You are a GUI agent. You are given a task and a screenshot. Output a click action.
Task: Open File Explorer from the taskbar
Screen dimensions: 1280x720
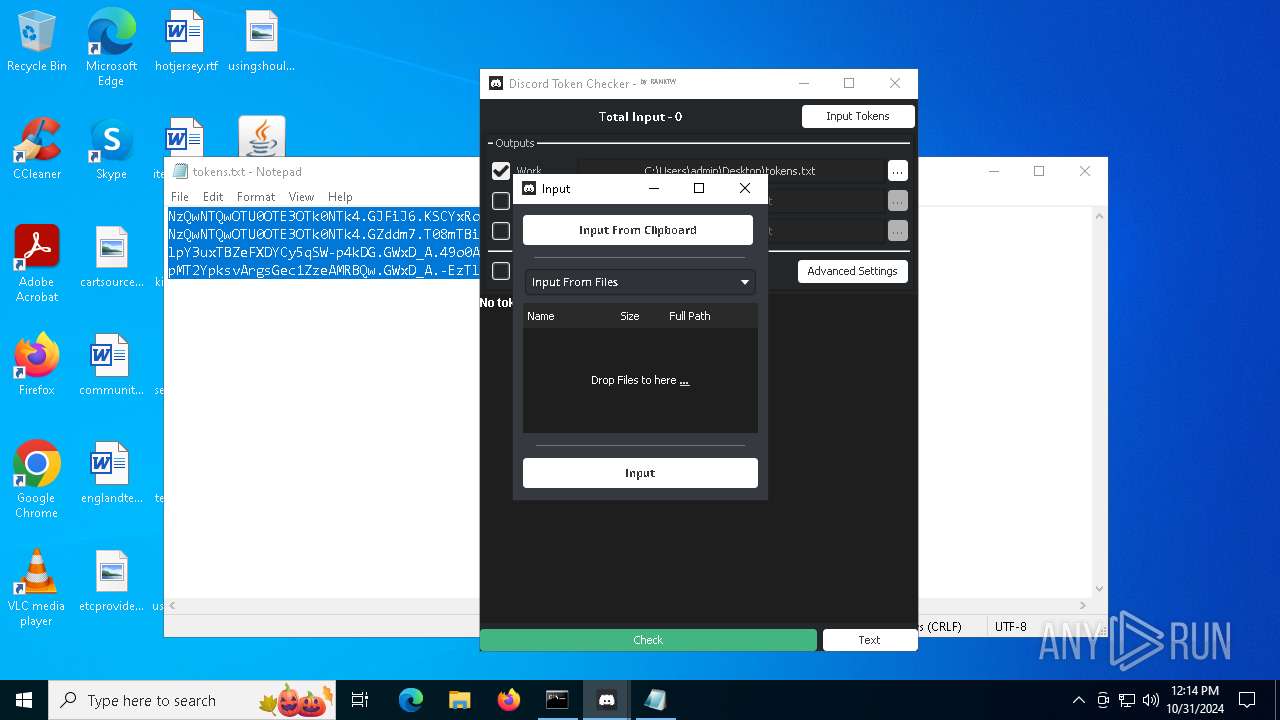[x=459, y=700]
